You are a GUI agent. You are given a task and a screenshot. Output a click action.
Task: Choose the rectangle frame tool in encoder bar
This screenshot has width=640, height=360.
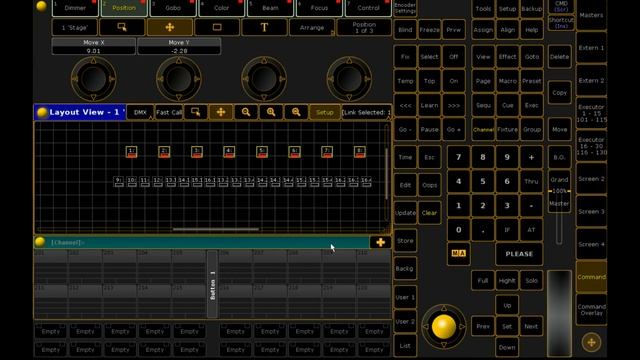[217, 27]
